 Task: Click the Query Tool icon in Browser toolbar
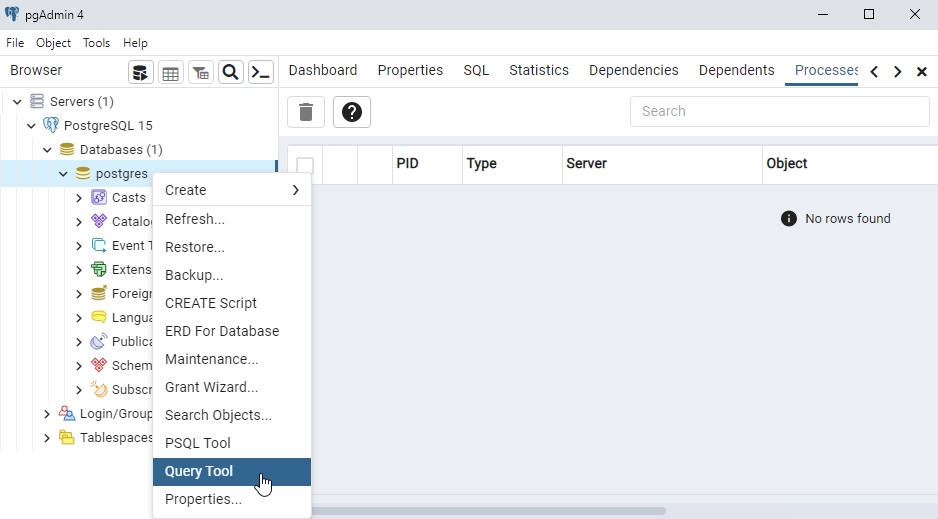point(141,72)
